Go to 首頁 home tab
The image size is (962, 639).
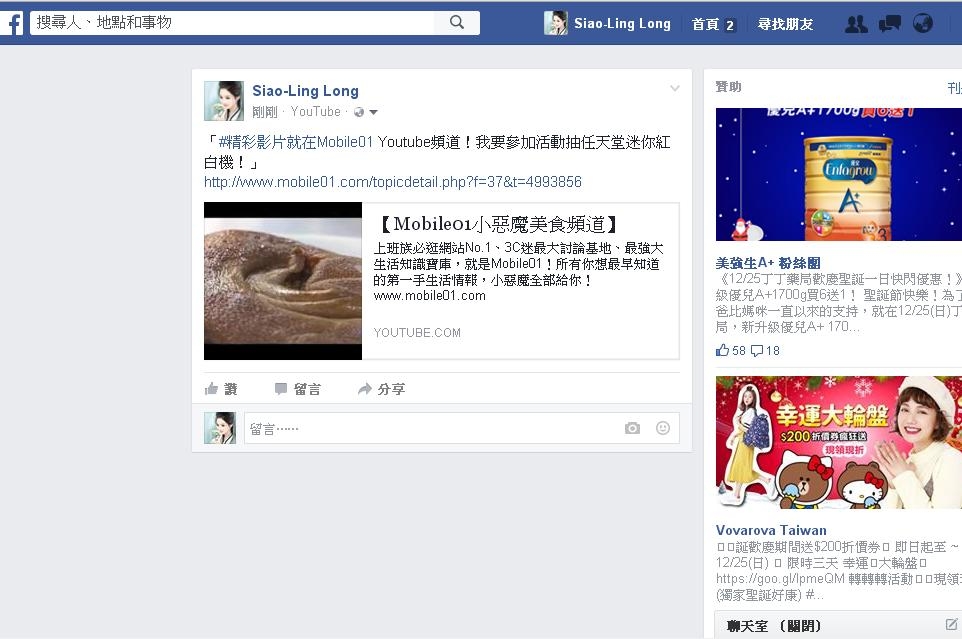pos(713,24)
